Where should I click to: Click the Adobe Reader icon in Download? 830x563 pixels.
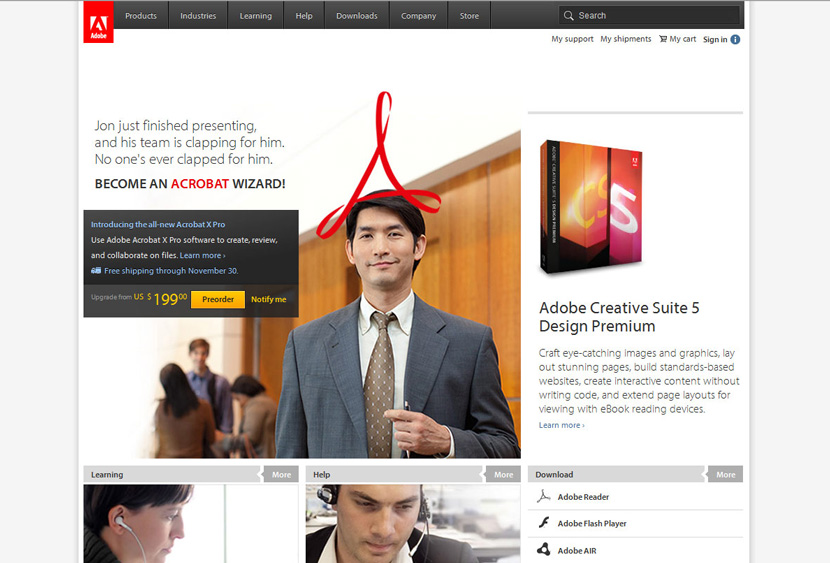(x=544, y=496)
